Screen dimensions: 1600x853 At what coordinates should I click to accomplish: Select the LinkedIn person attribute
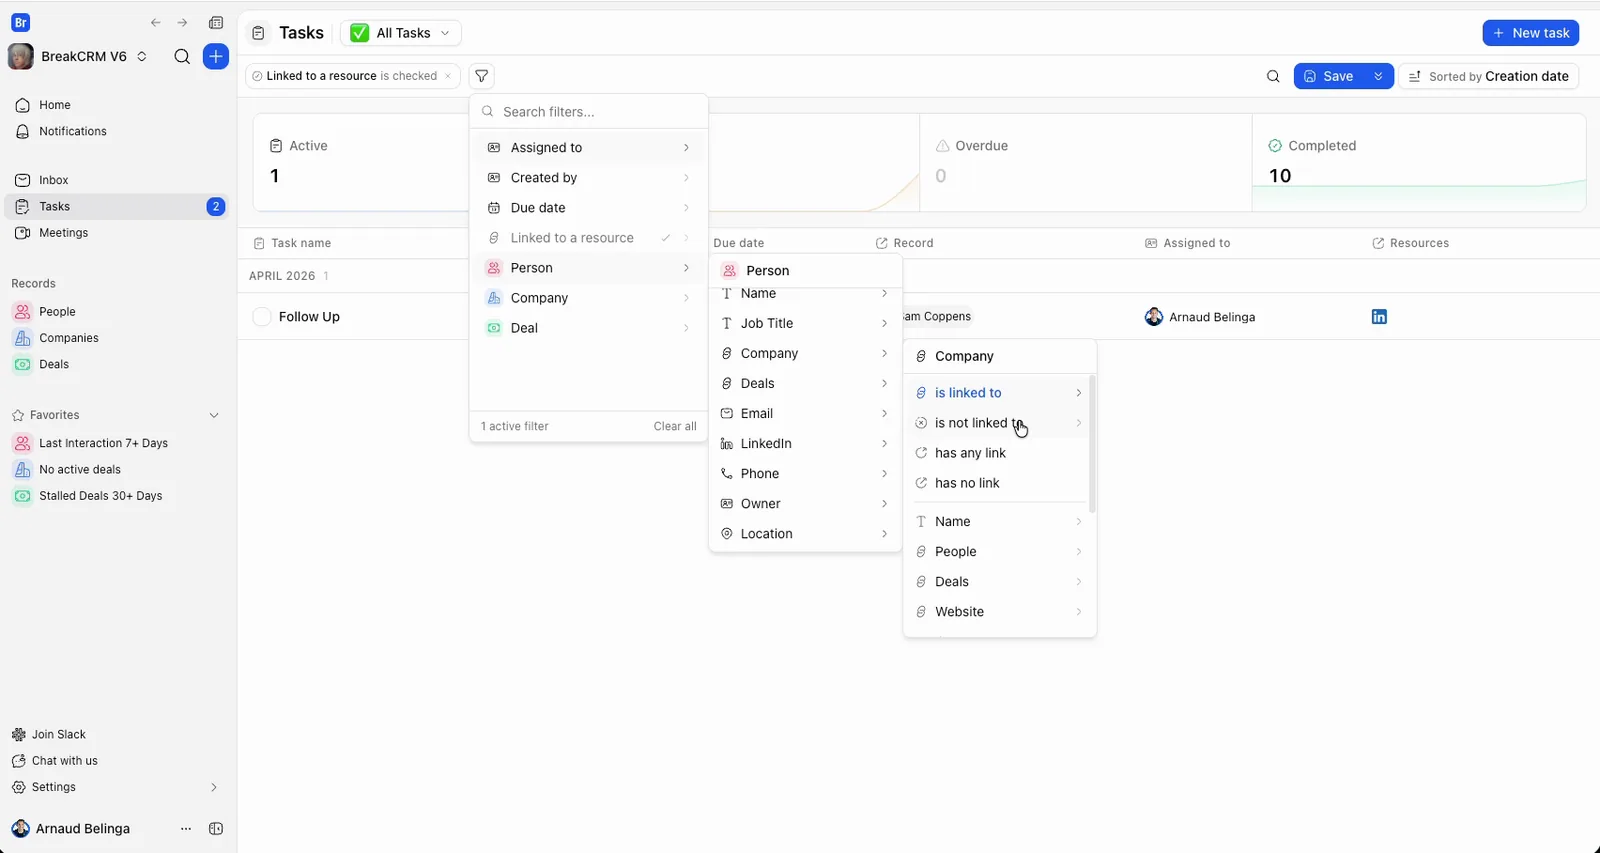[805, 444]
